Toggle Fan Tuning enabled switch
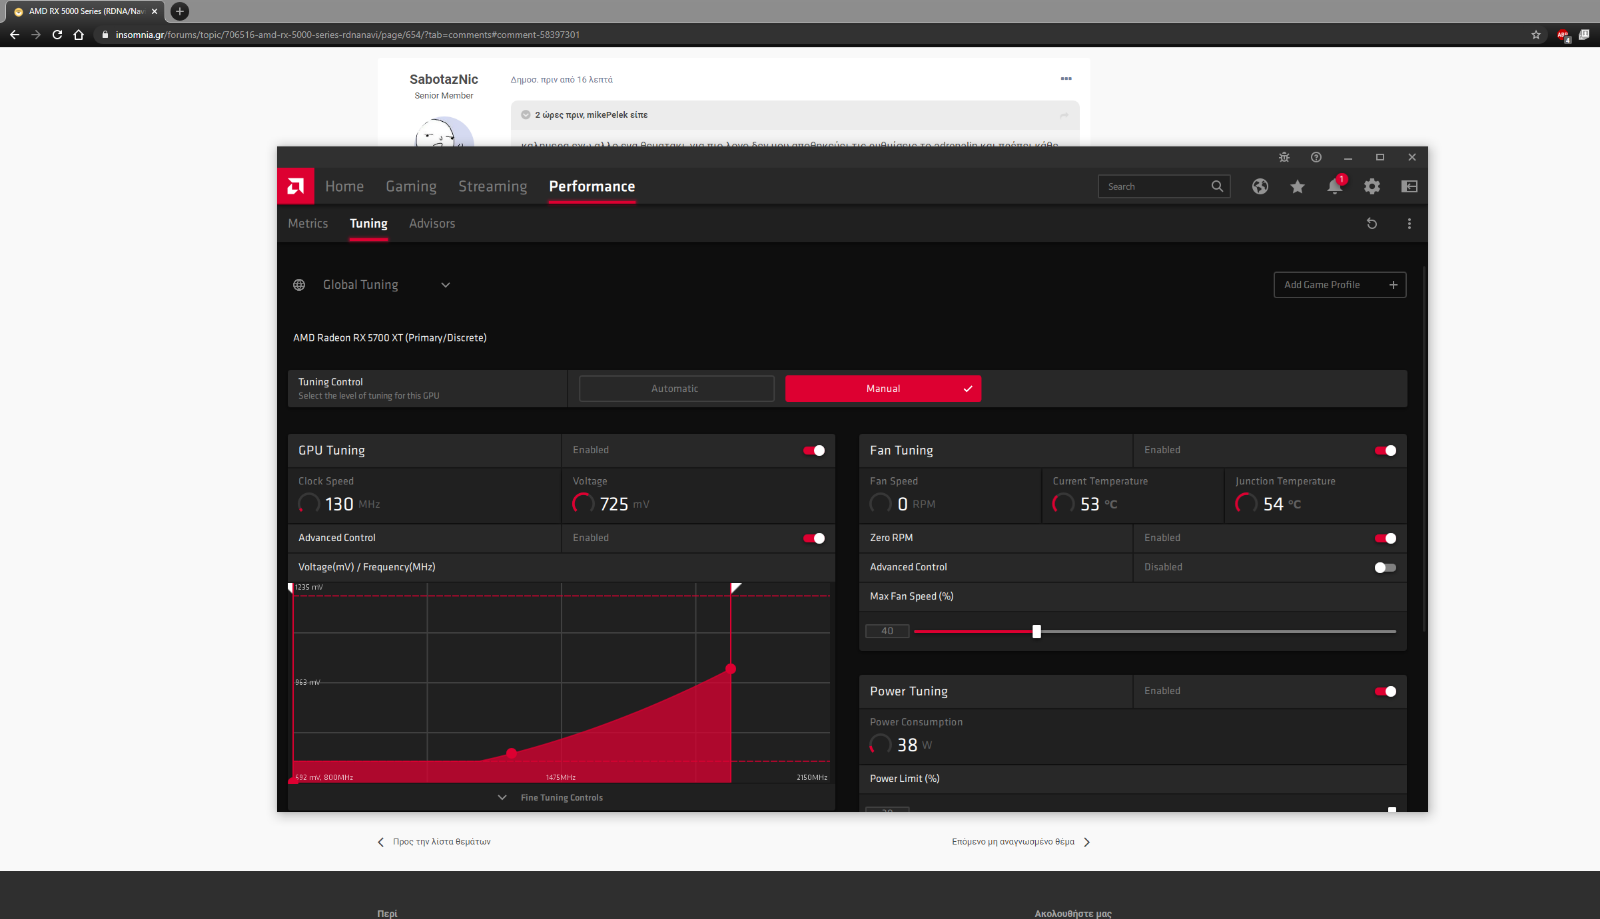Image resolution: width=1600 pixels, height=919 pixels. (1386, 451)
